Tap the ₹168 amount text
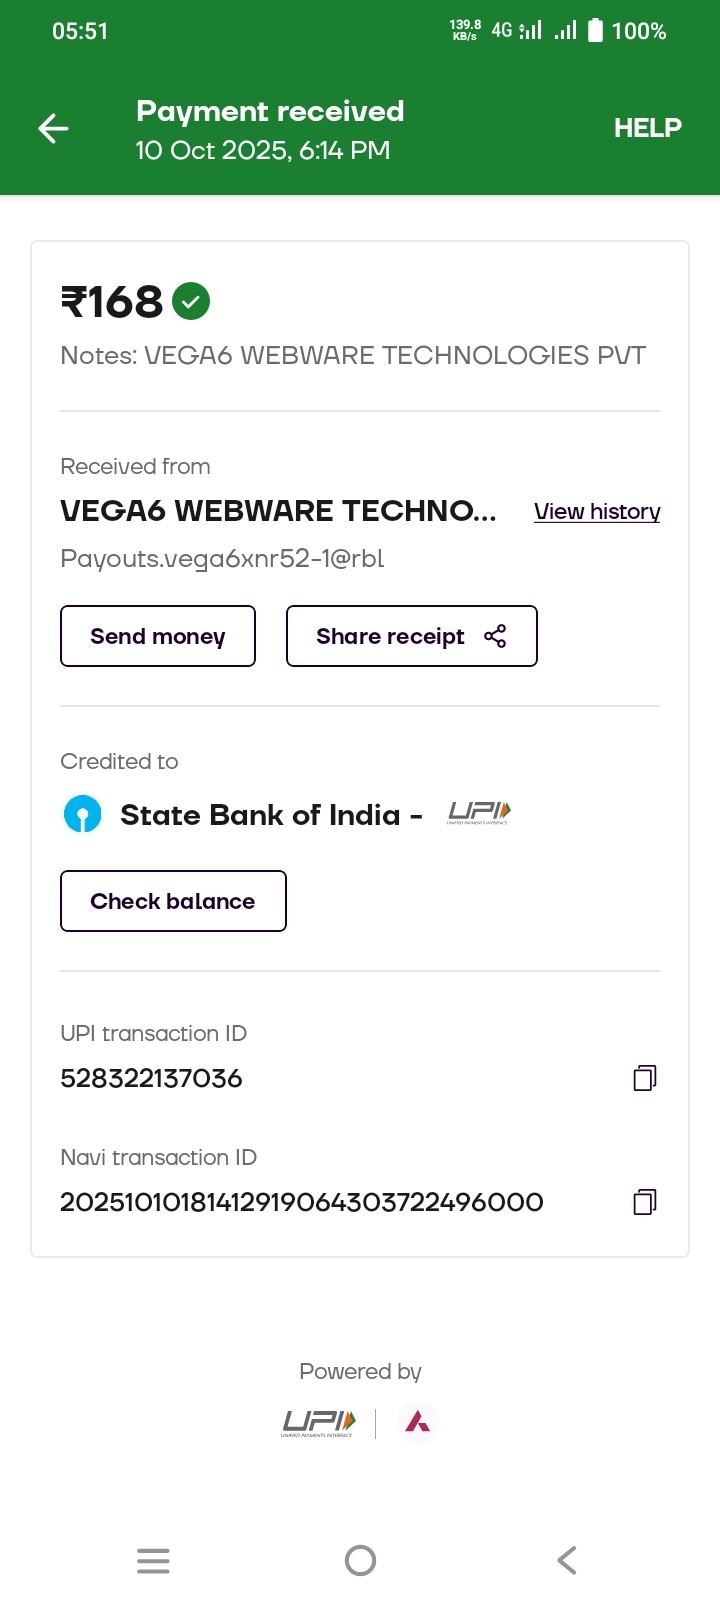Image resolution: width=720 pixels, height=1600 pixels. tap(112, 302)
